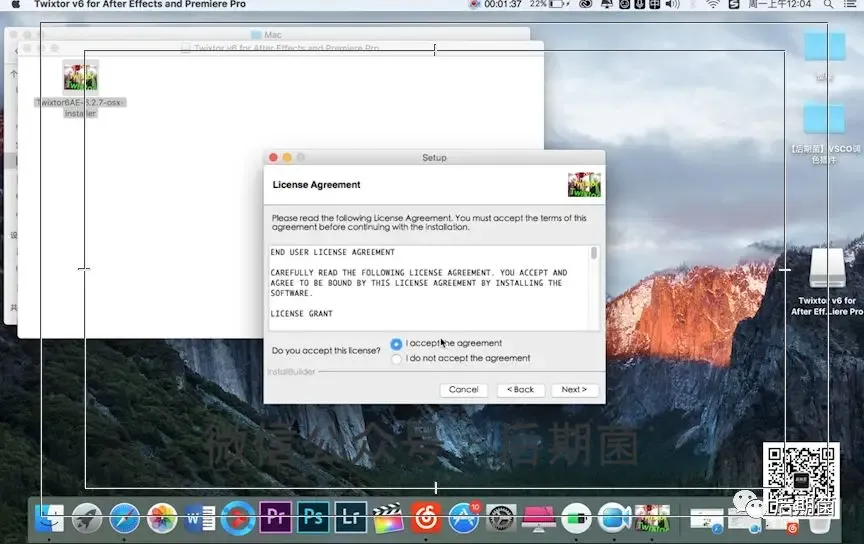This screenshot has height=544, width=864.
Task: Open Notification Center list icon
Action: [850, 4]
